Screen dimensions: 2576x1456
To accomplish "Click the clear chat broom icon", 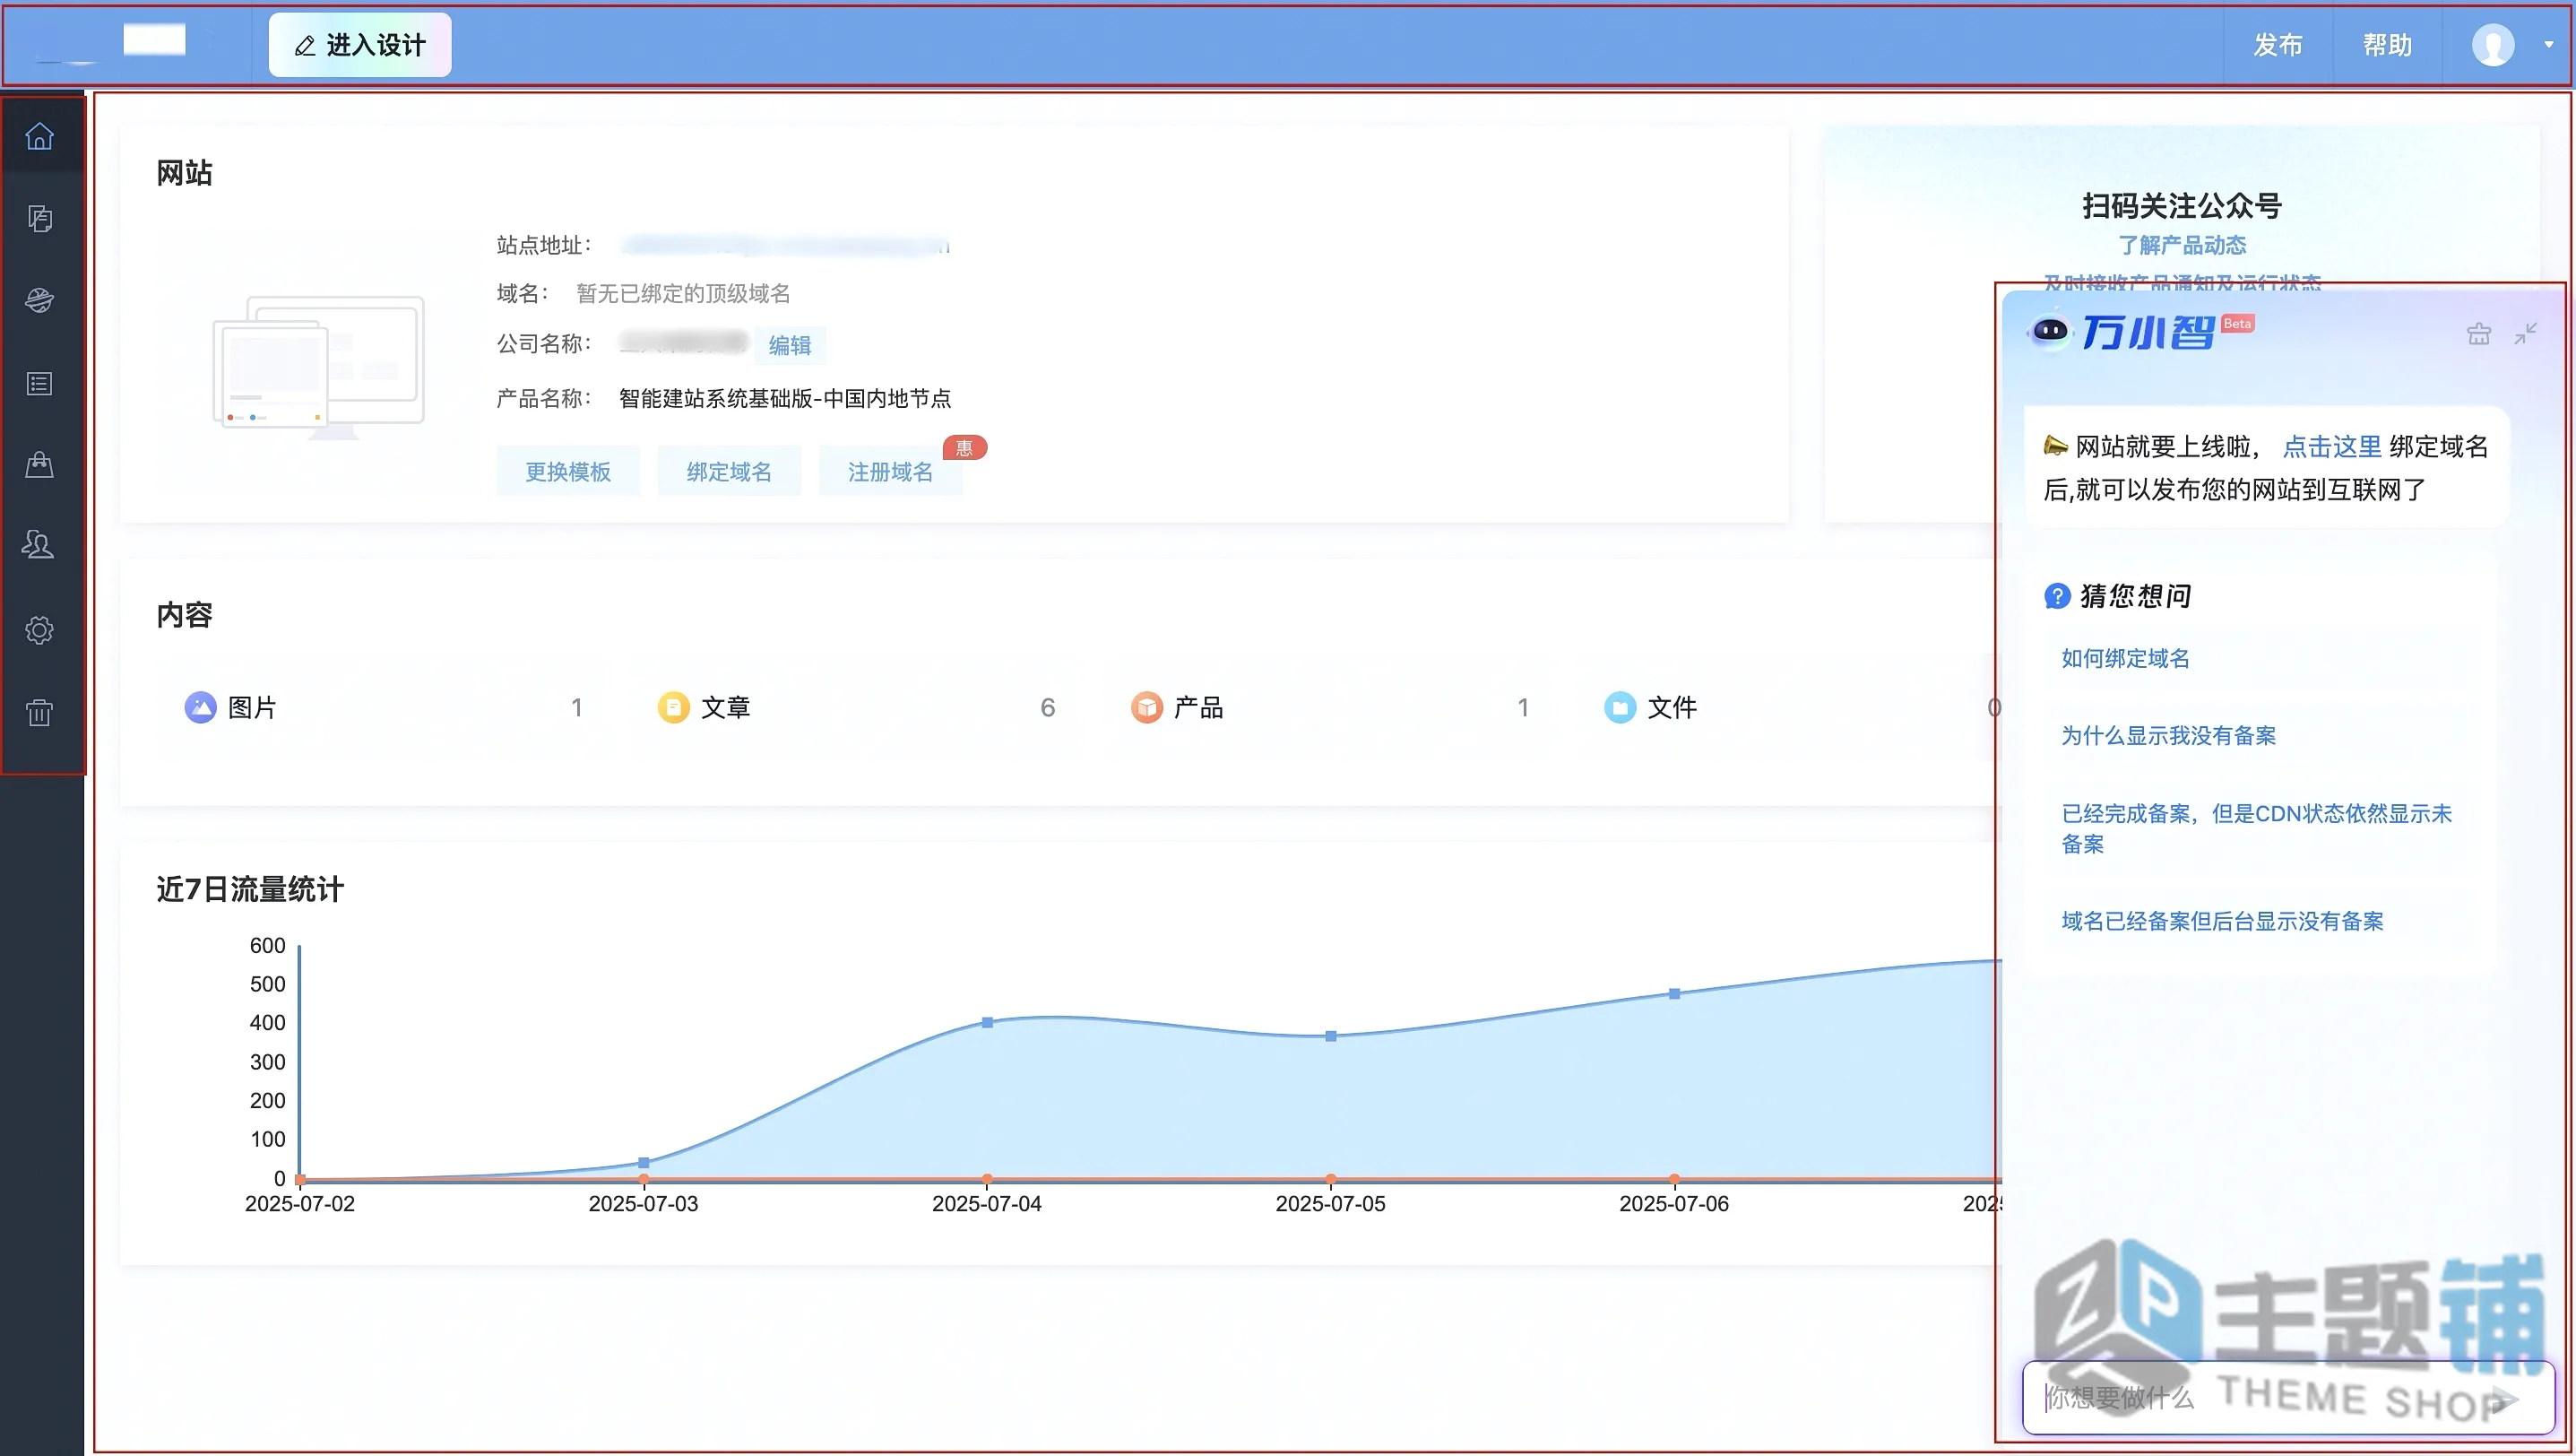I will [x=2479, y=333].
